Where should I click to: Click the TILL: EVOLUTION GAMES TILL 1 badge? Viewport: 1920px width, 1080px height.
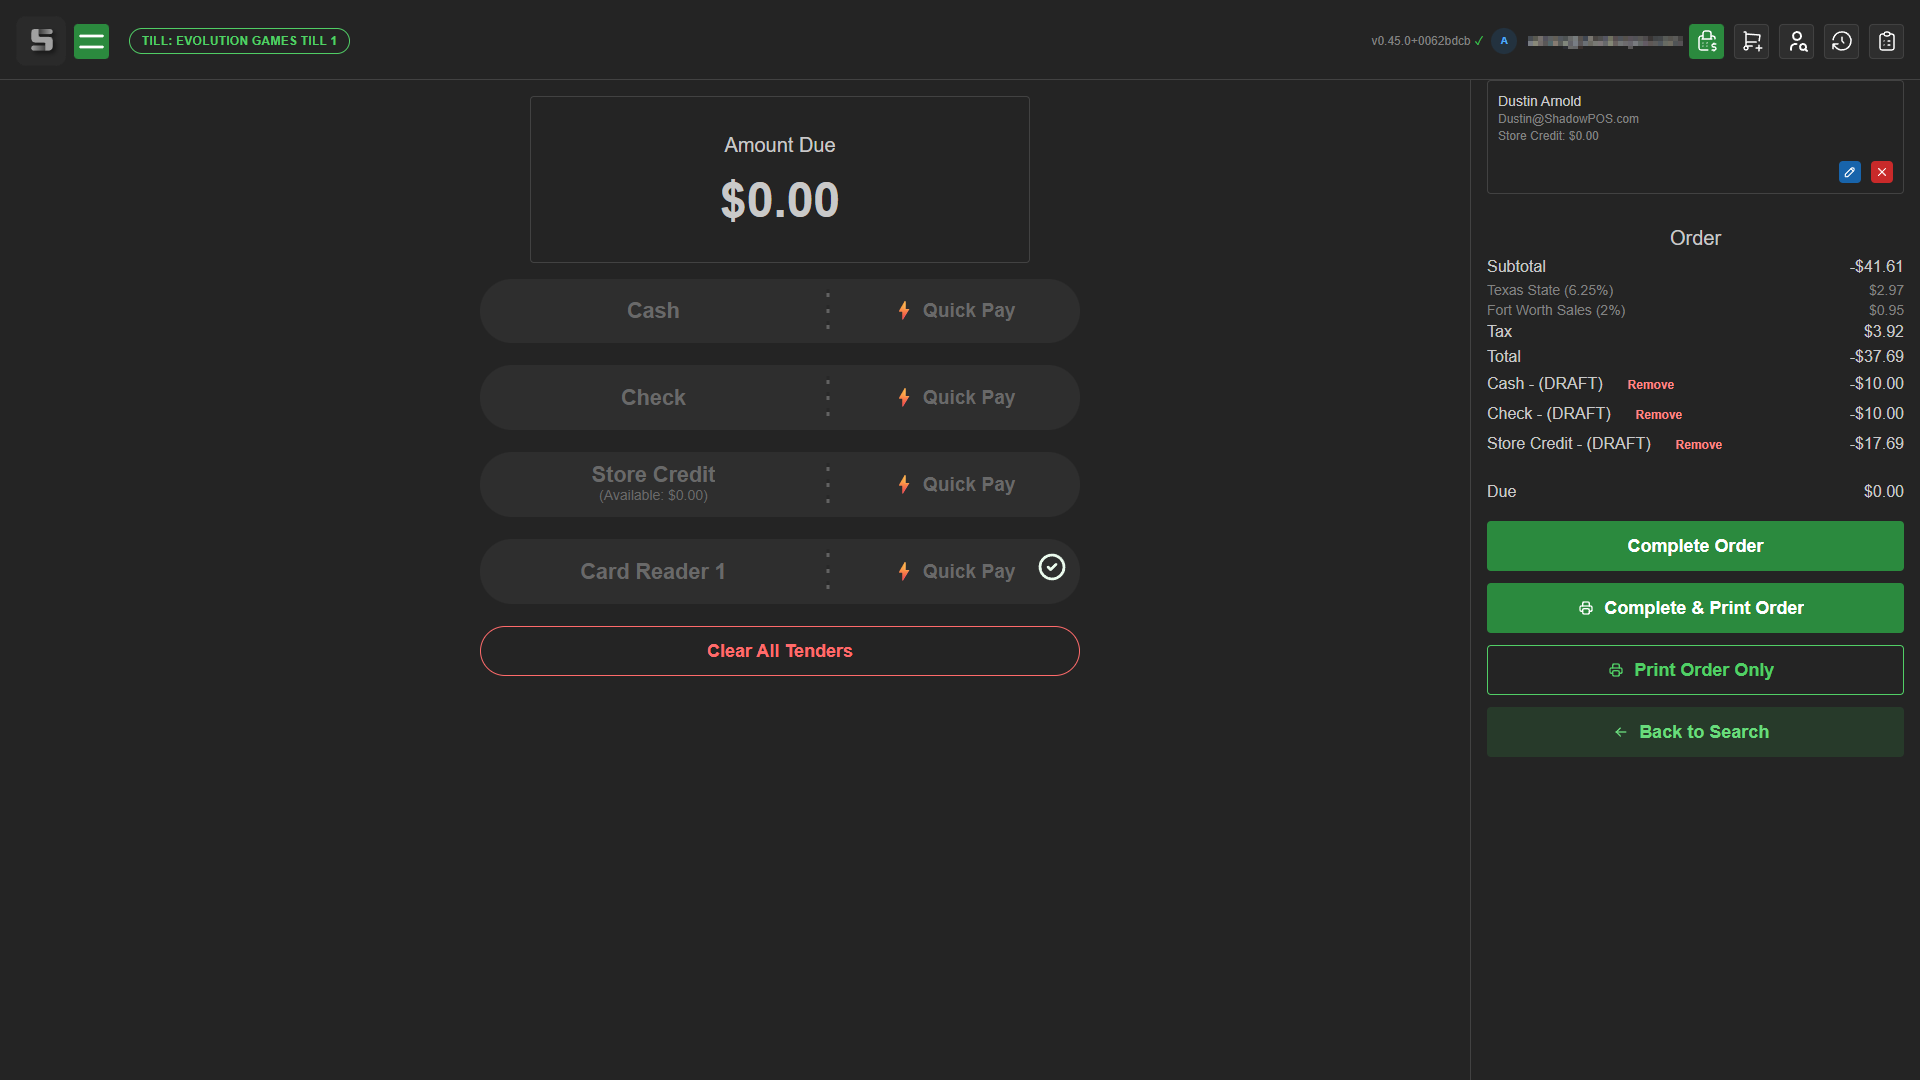point(239,41)
